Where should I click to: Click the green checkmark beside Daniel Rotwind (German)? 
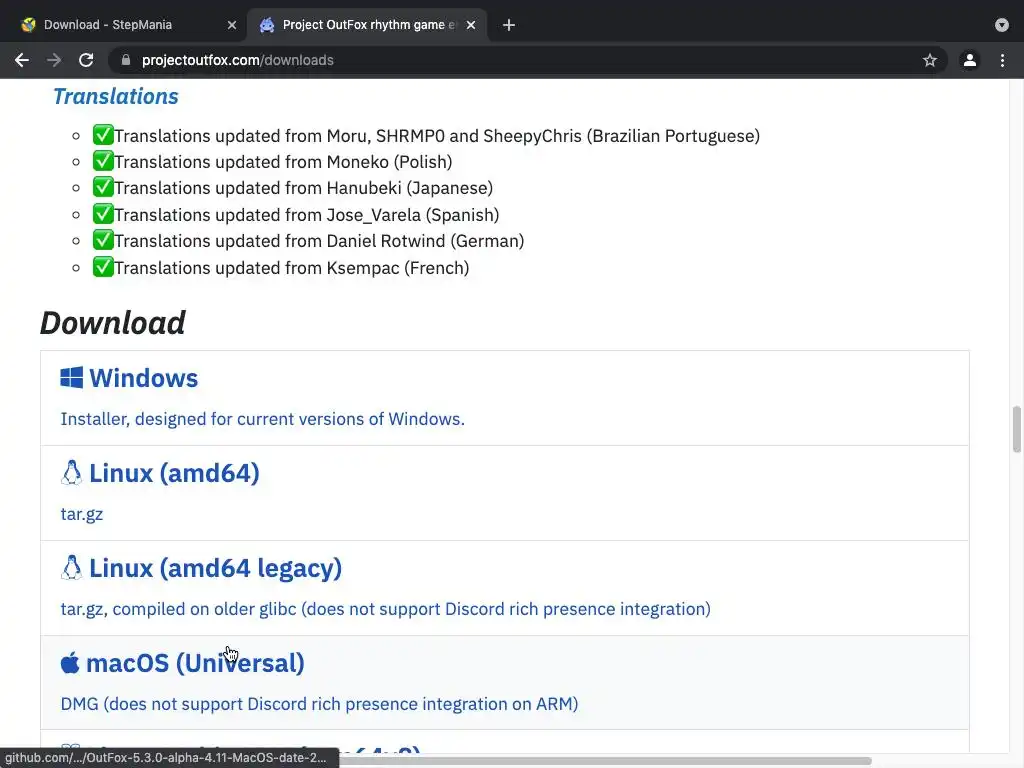(x=103, y=240)
